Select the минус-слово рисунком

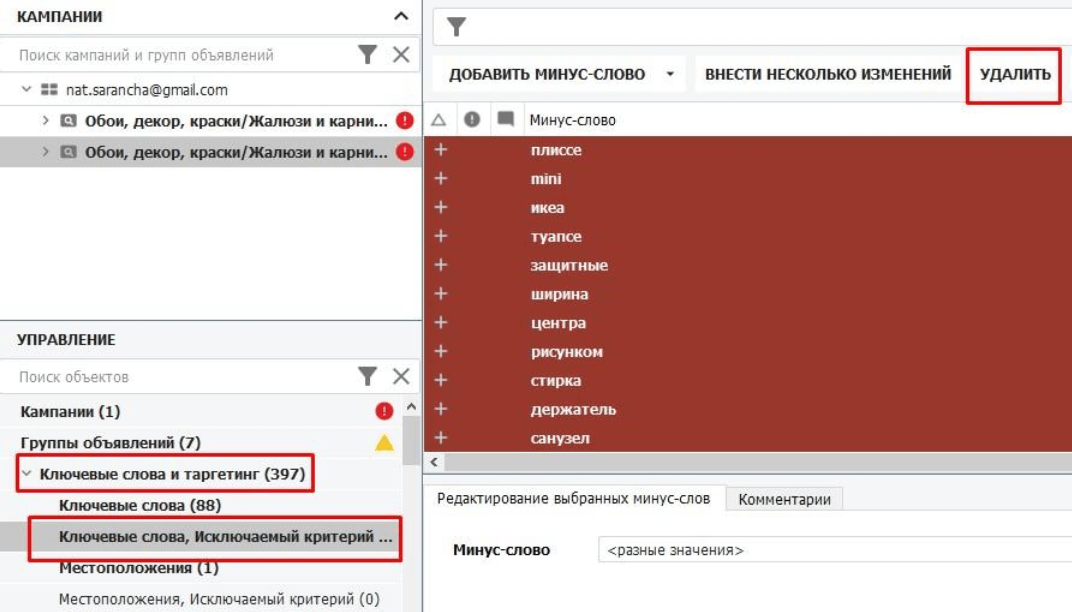pos(567,351)
